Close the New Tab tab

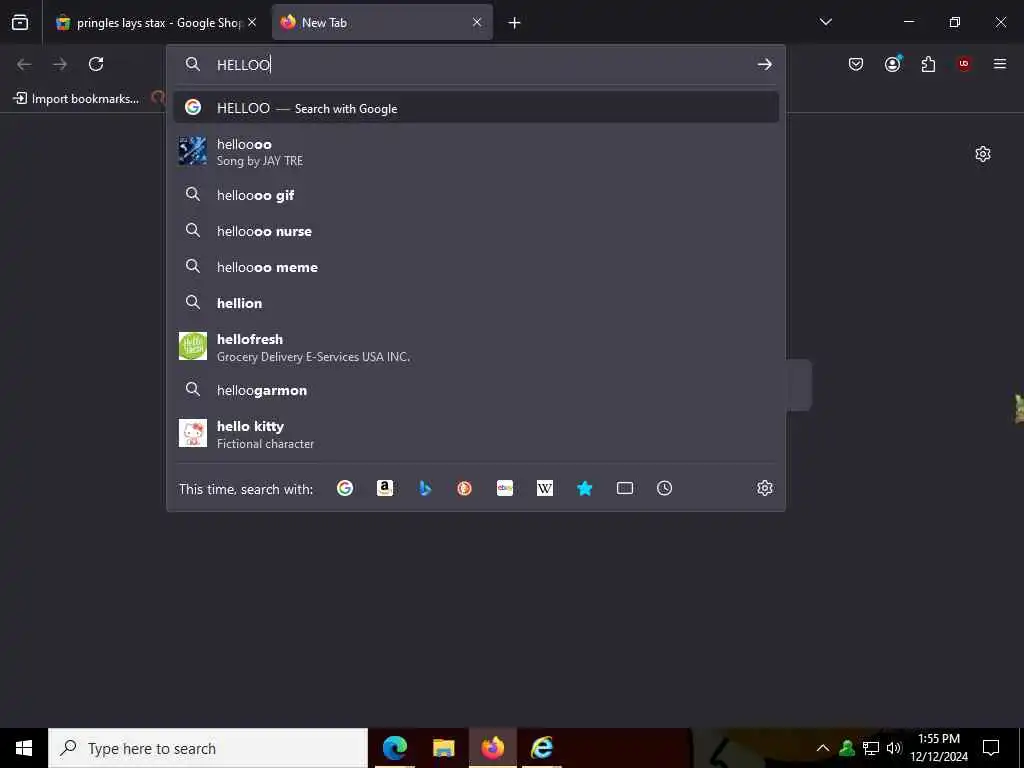coord(477,22)
